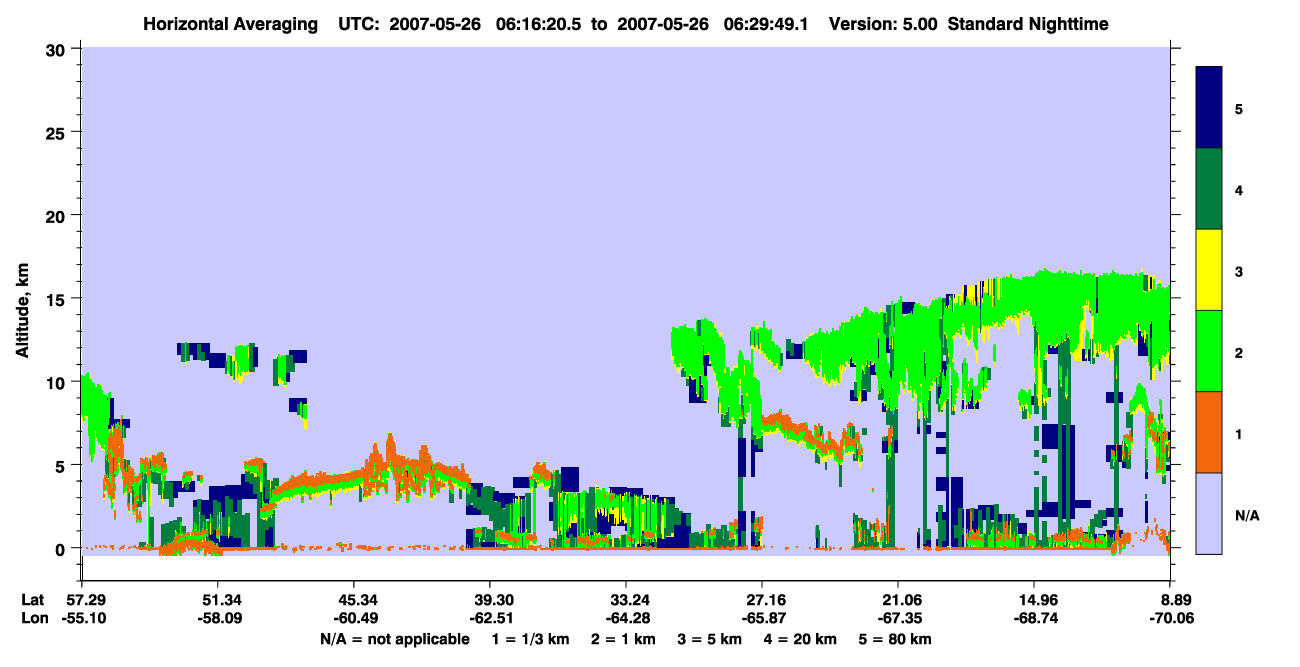Click the start time '06:16:20.5'
1300x667 pixels.
546,23
